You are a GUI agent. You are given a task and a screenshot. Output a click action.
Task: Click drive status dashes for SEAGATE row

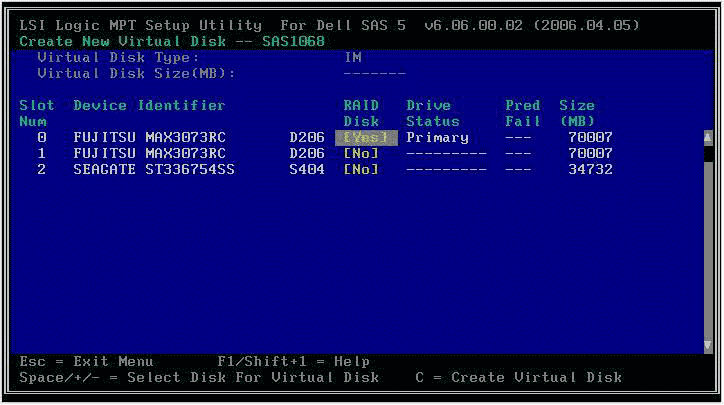tap(446, 169)
